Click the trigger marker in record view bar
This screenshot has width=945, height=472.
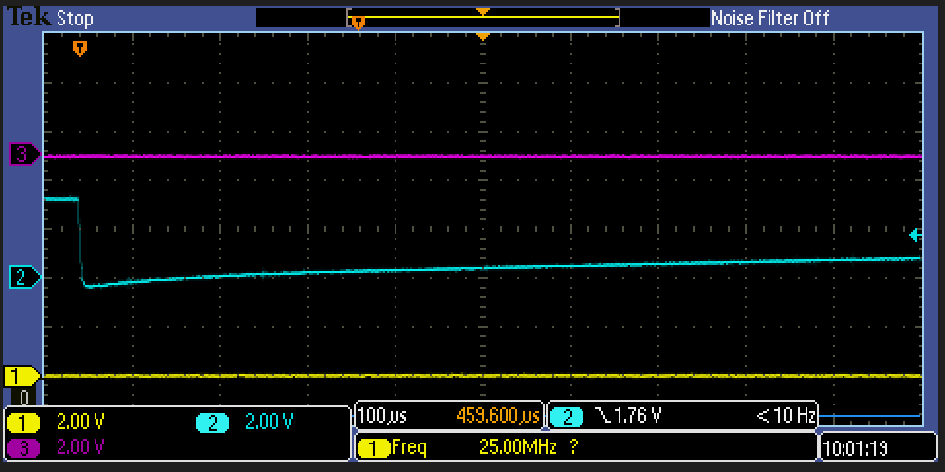(x=358, y=23)
